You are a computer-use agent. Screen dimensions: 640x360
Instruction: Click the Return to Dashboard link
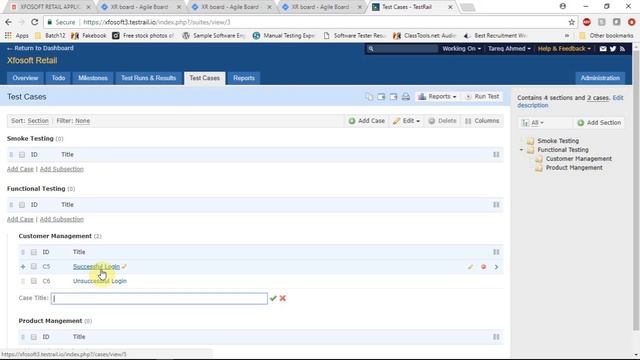click(40, 48)
